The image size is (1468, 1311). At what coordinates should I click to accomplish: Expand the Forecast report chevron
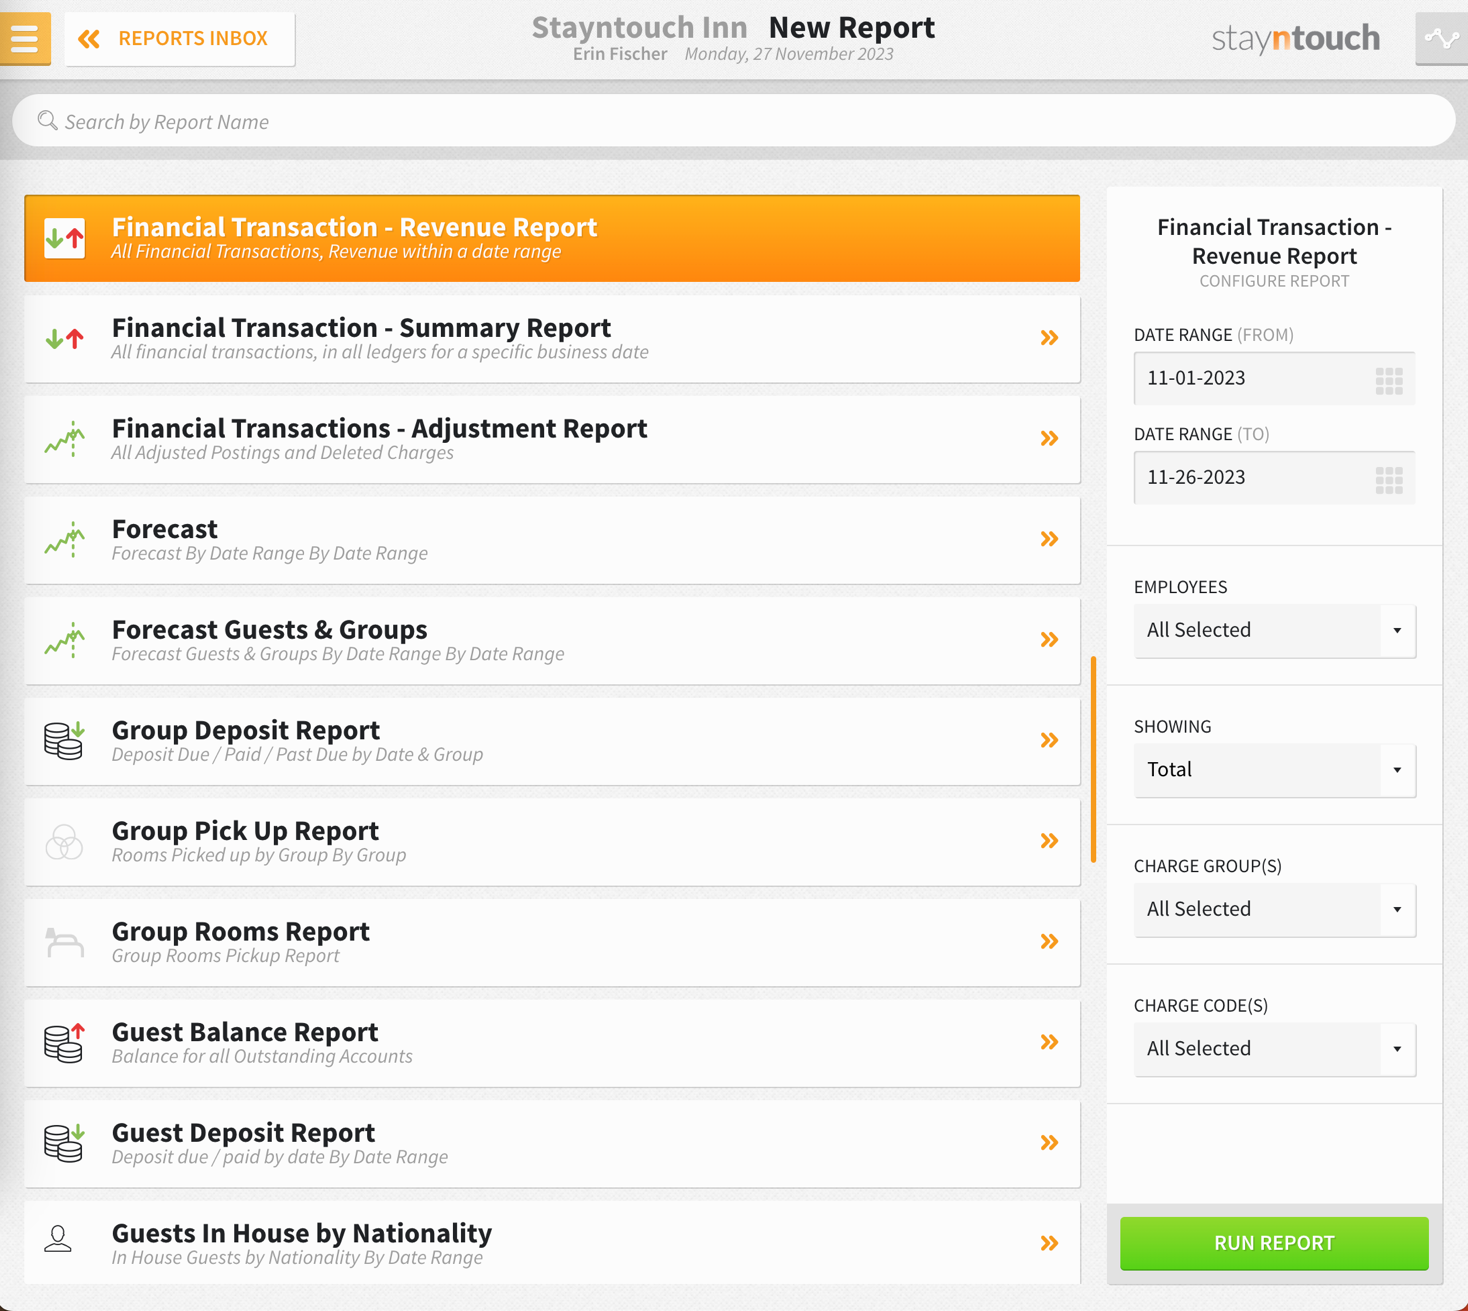[x=1049, y=540]
